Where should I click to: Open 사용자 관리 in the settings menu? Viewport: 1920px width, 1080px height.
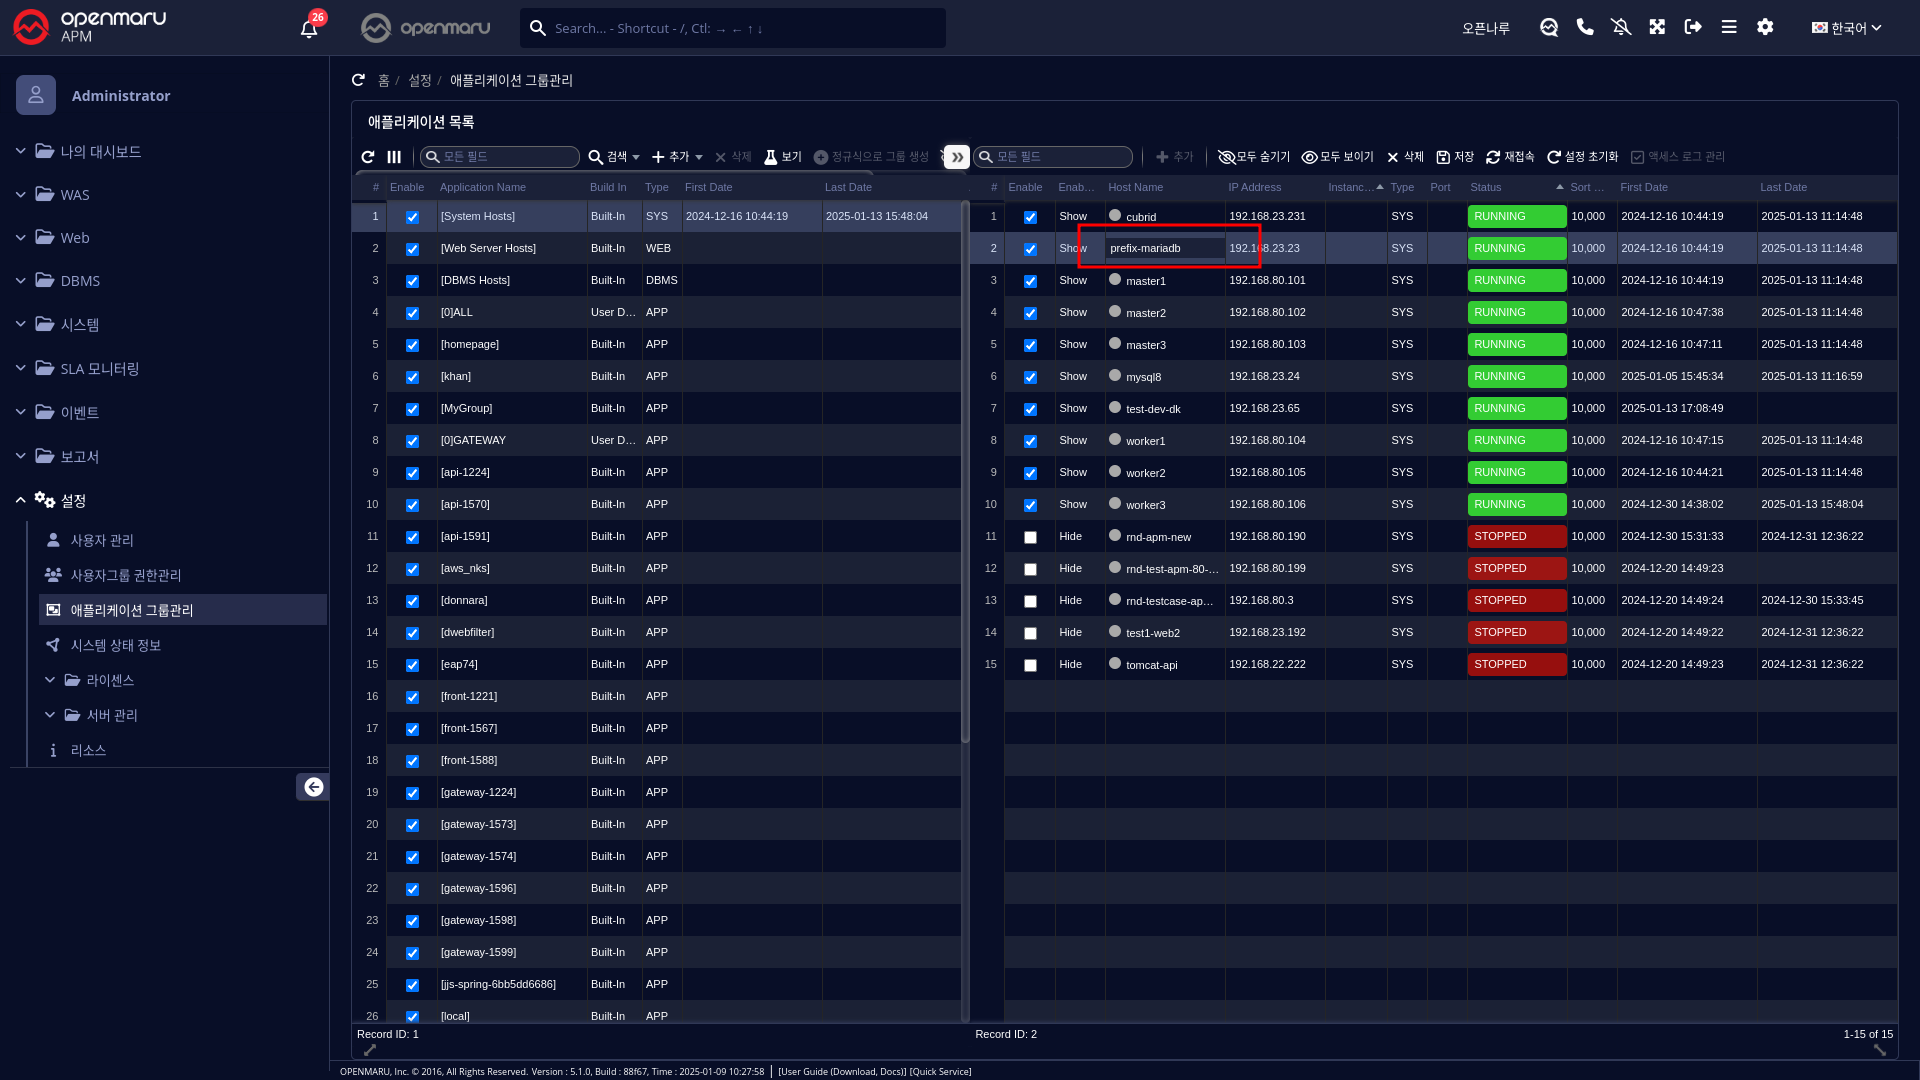[x=102, y=540]
